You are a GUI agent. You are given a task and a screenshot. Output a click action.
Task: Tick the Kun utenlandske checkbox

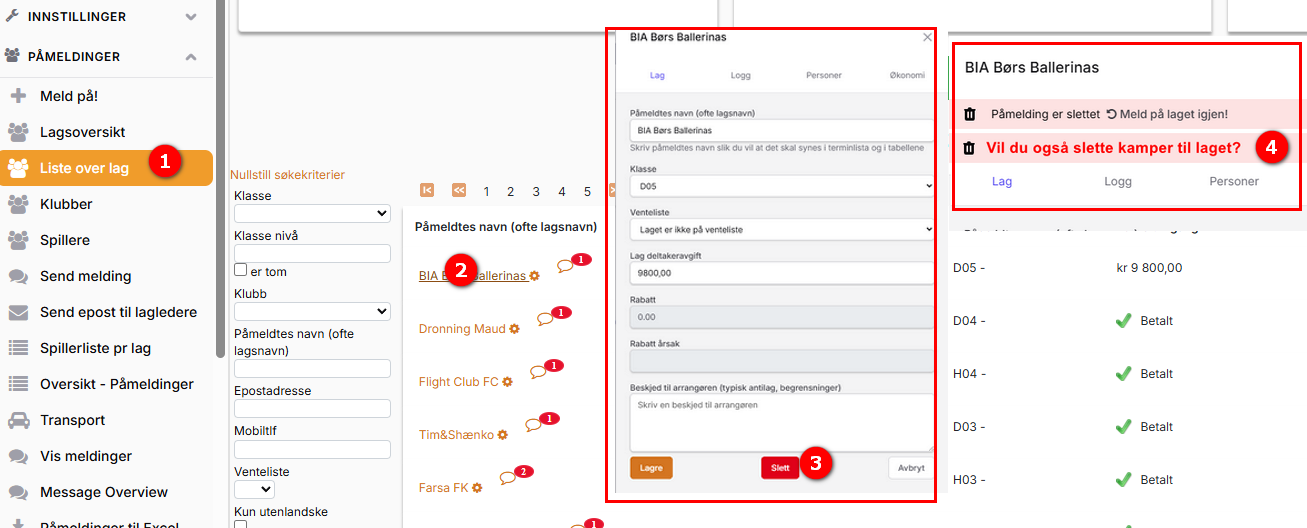coord(240,525)
